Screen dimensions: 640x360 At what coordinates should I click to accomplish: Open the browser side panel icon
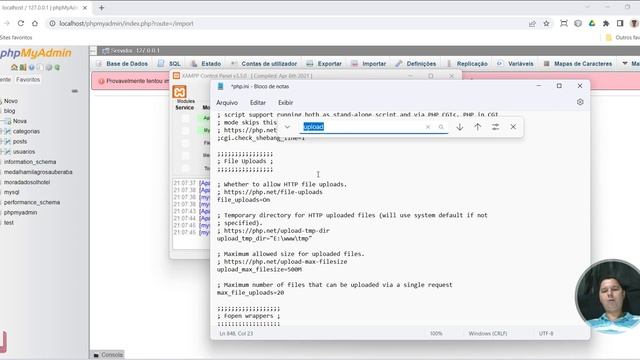(620, 24)
